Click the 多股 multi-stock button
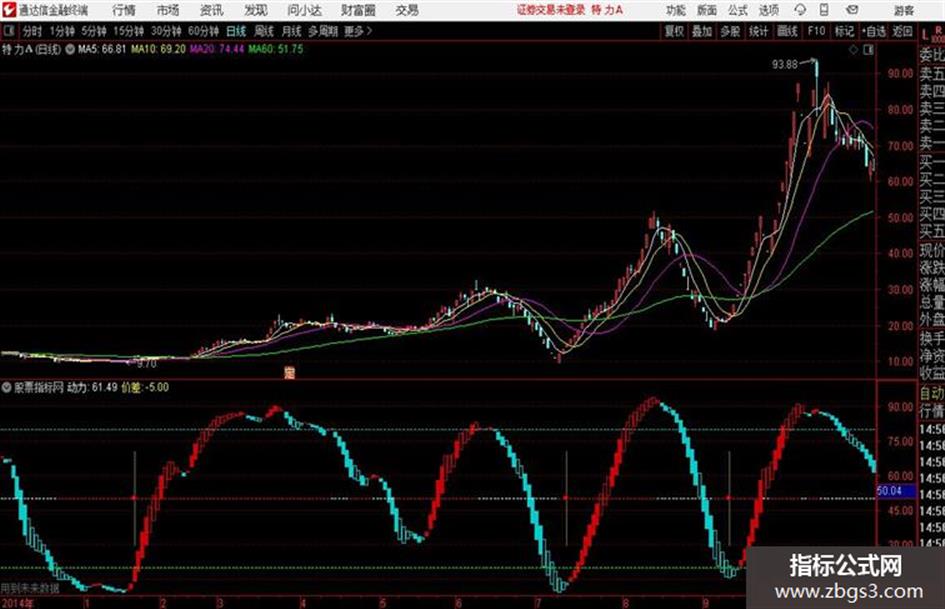Viewport: 945px width, 609px height. 730,31
